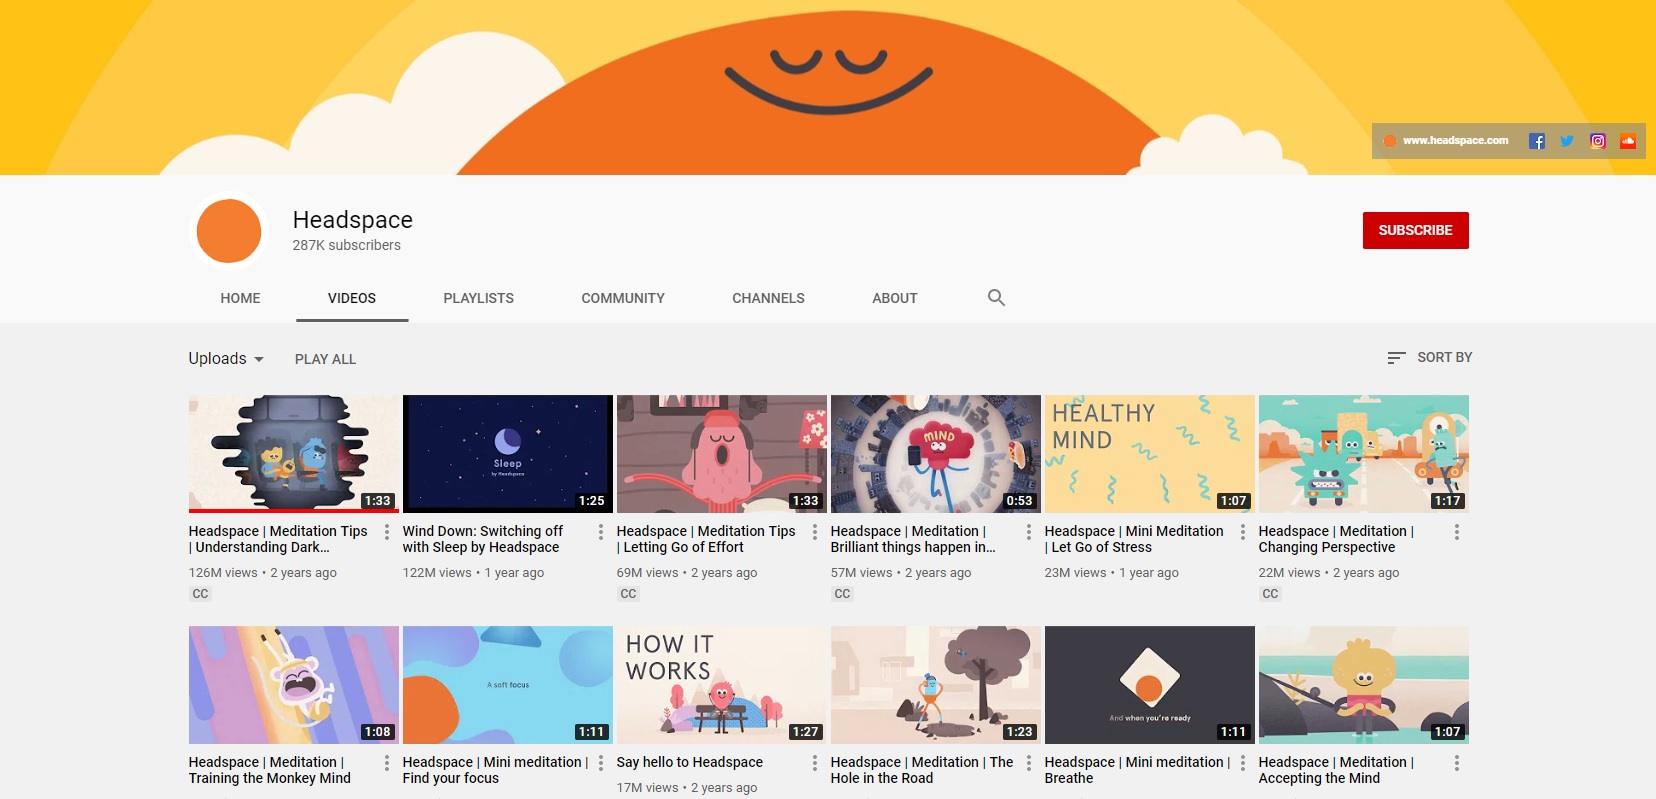Open options menu for Changing Perspective video
Screen dimensions: 1656x799
[1457, 532]
